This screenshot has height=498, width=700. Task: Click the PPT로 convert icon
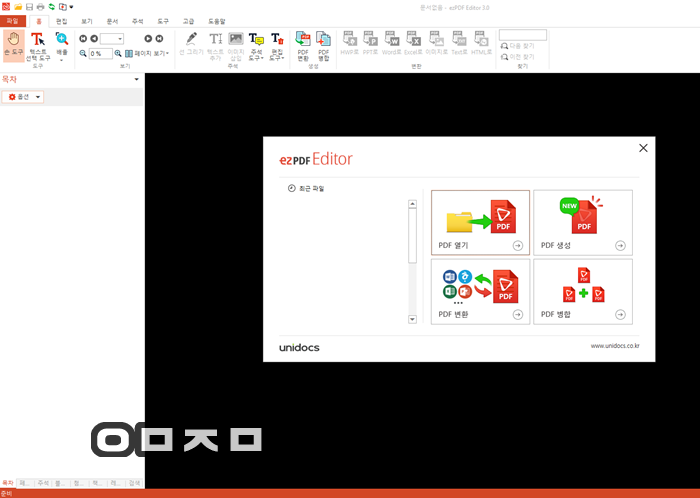pos(371,44)
